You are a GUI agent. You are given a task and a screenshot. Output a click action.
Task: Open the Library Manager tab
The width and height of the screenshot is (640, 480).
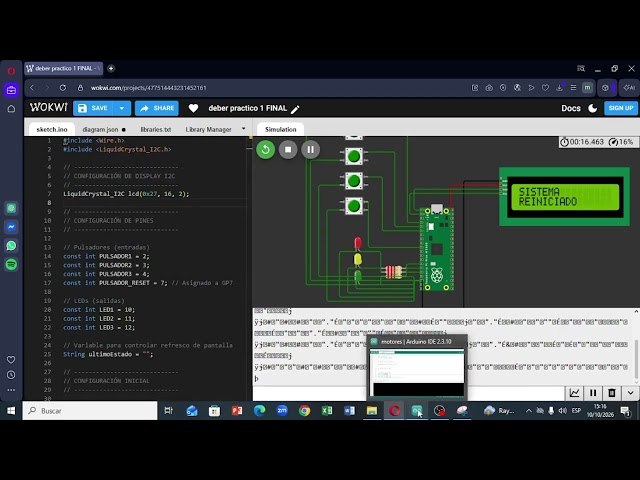coord(208,129)
